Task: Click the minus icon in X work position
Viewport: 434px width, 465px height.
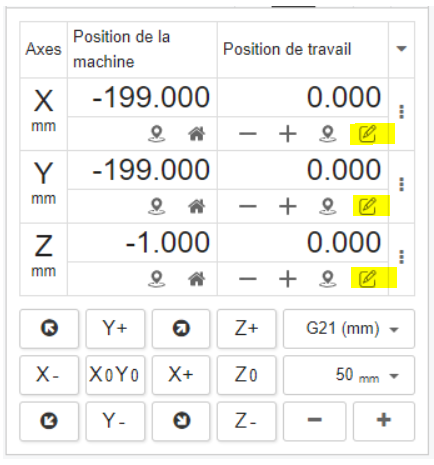Action: (x=248, y=134)
